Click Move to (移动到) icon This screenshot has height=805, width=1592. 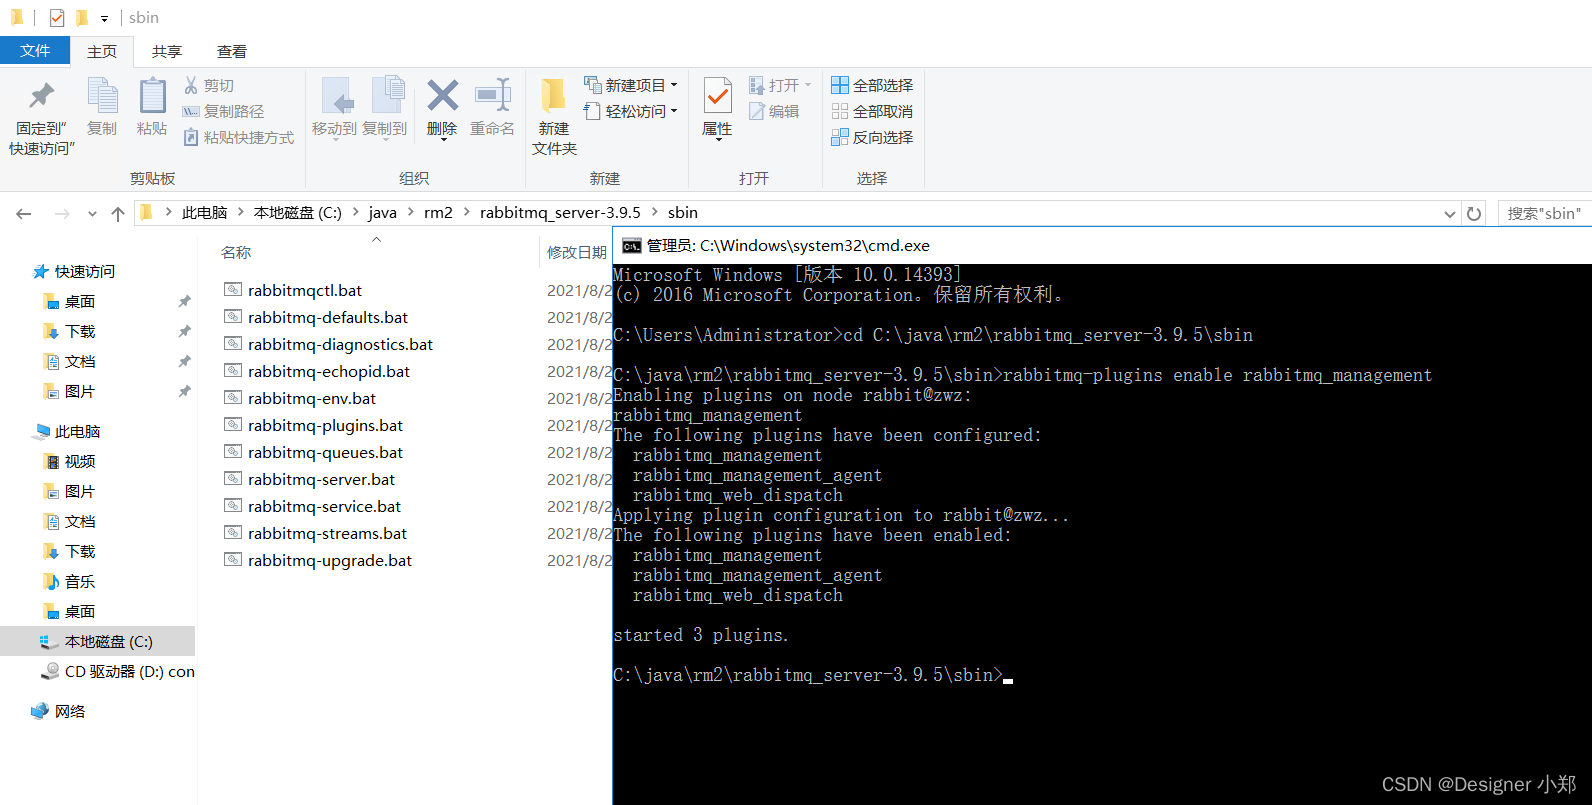[x=336, y=96]
